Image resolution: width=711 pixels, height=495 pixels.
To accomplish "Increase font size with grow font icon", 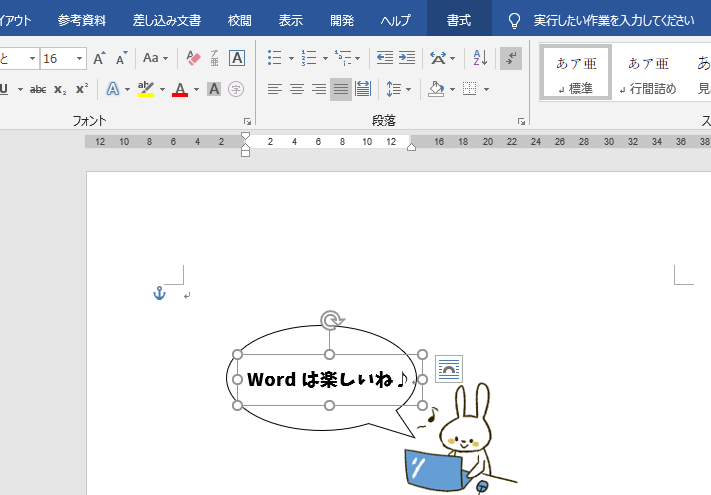I will [x=99, y=58].
